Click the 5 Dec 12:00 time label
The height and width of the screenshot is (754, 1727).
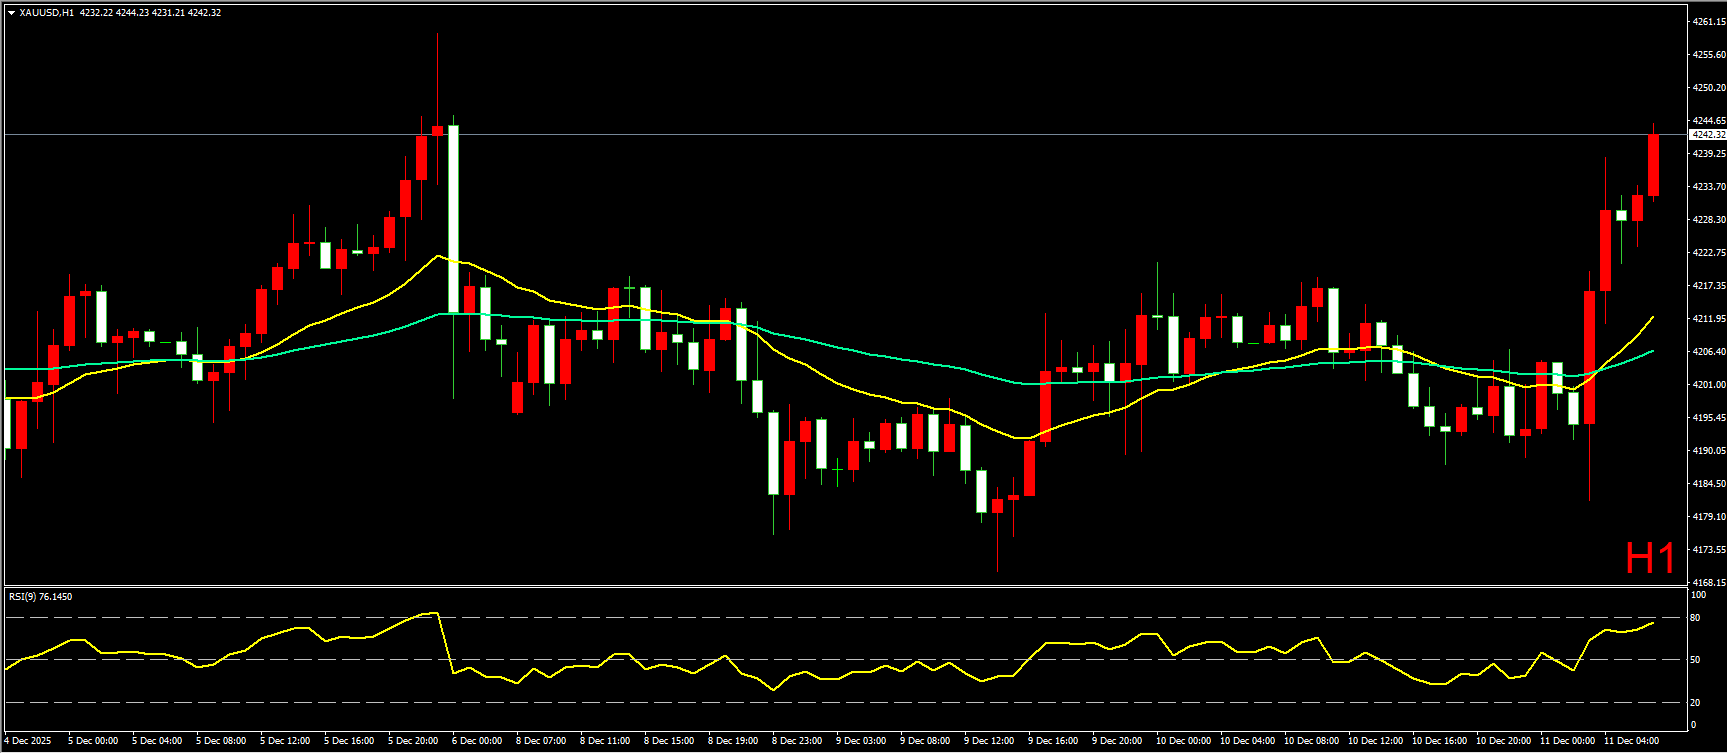pyautogui.click(x=285, y=741)
